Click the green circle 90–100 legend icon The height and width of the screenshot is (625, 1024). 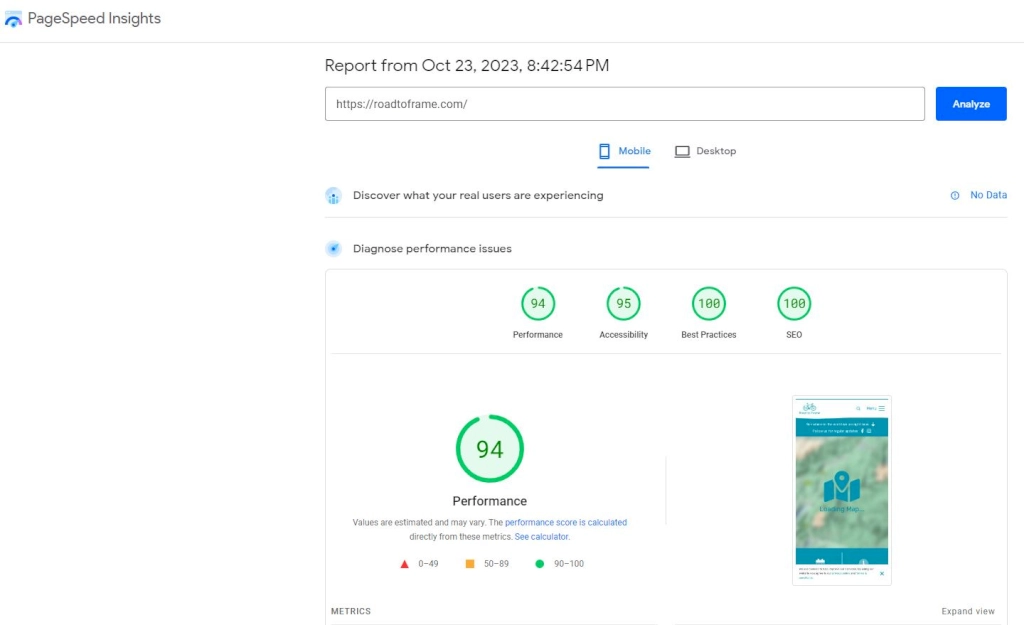pos(539,564)
